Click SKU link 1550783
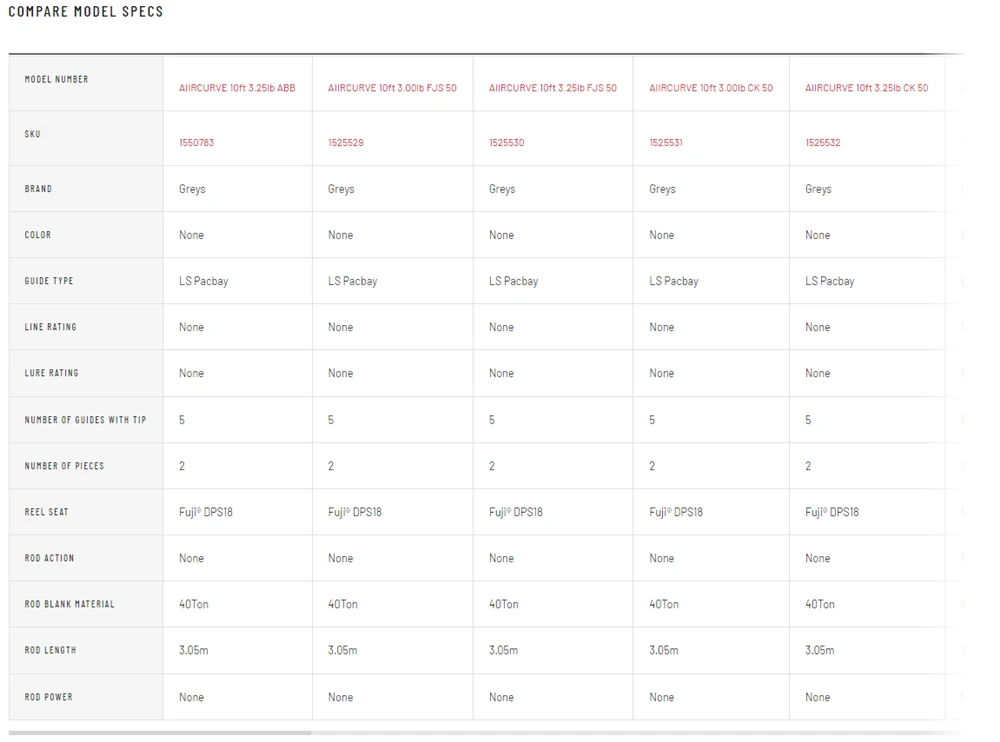This screenshot has height=742, width=1000. (x=196, y=143)
